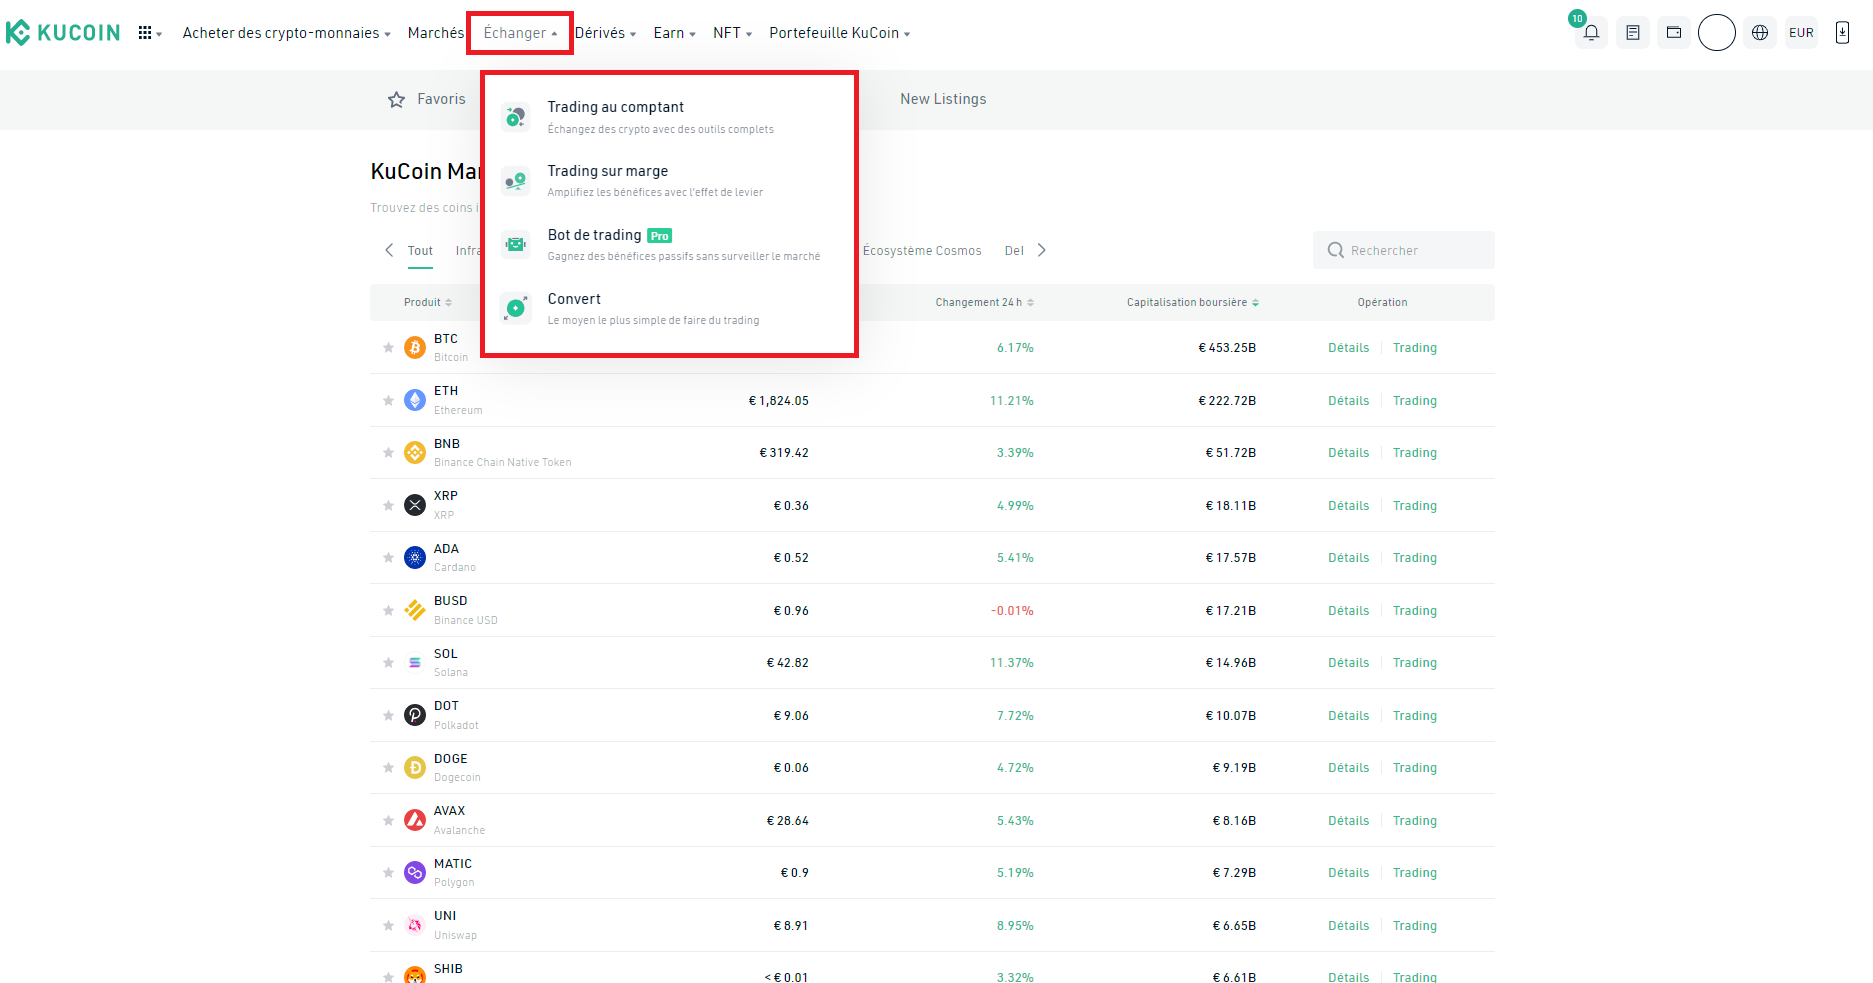1873x983 pixels.
Task: Select Trading sur marge menu entry
Action: click(668, 181)
